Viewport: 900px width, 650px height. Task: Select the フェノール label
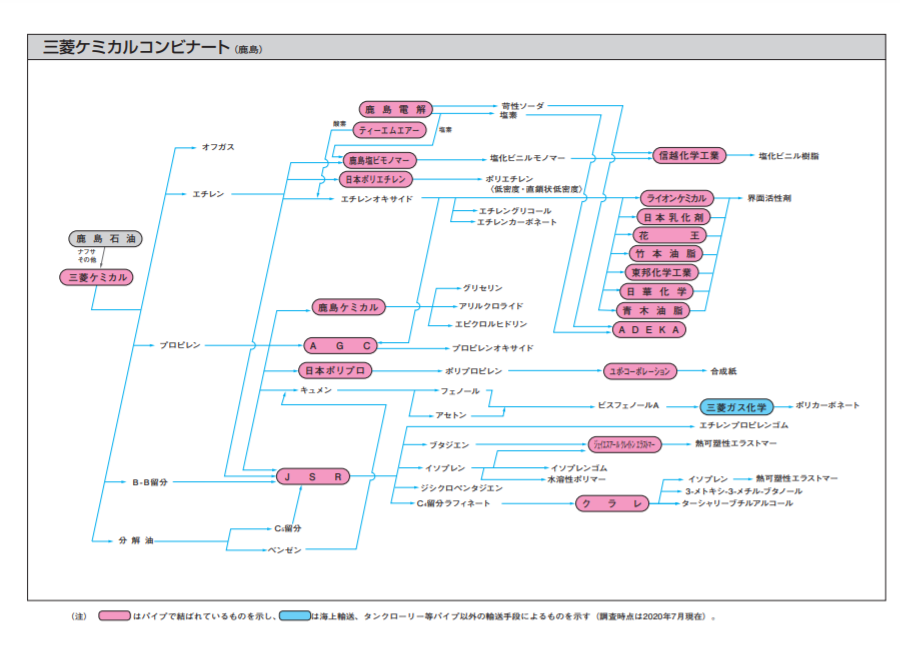pyautogui.click(x=460, y=391)
